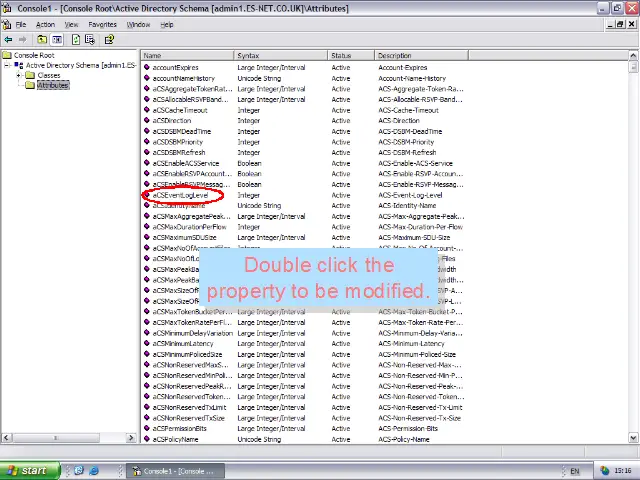Collapse the Active Directory Schema node
This screenshot has width=640, height=480.
(8, 65)
